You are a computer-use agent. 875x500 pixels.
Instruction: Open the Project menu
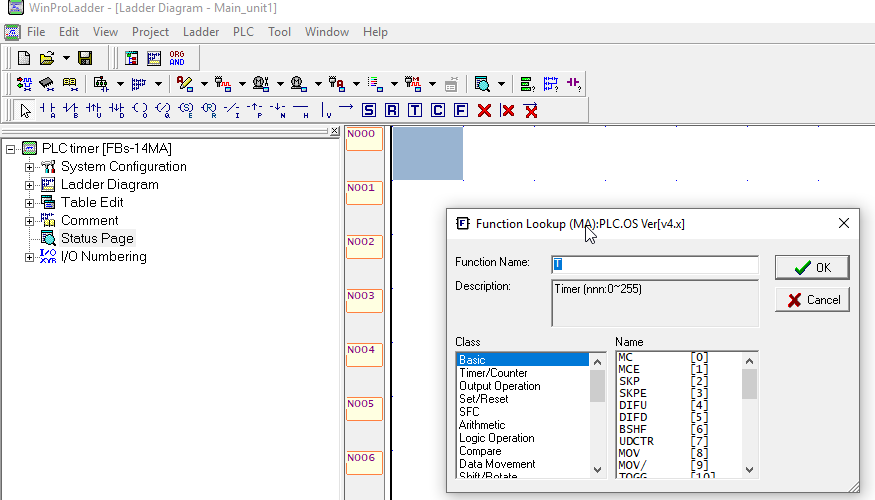(x=150, y=32)
